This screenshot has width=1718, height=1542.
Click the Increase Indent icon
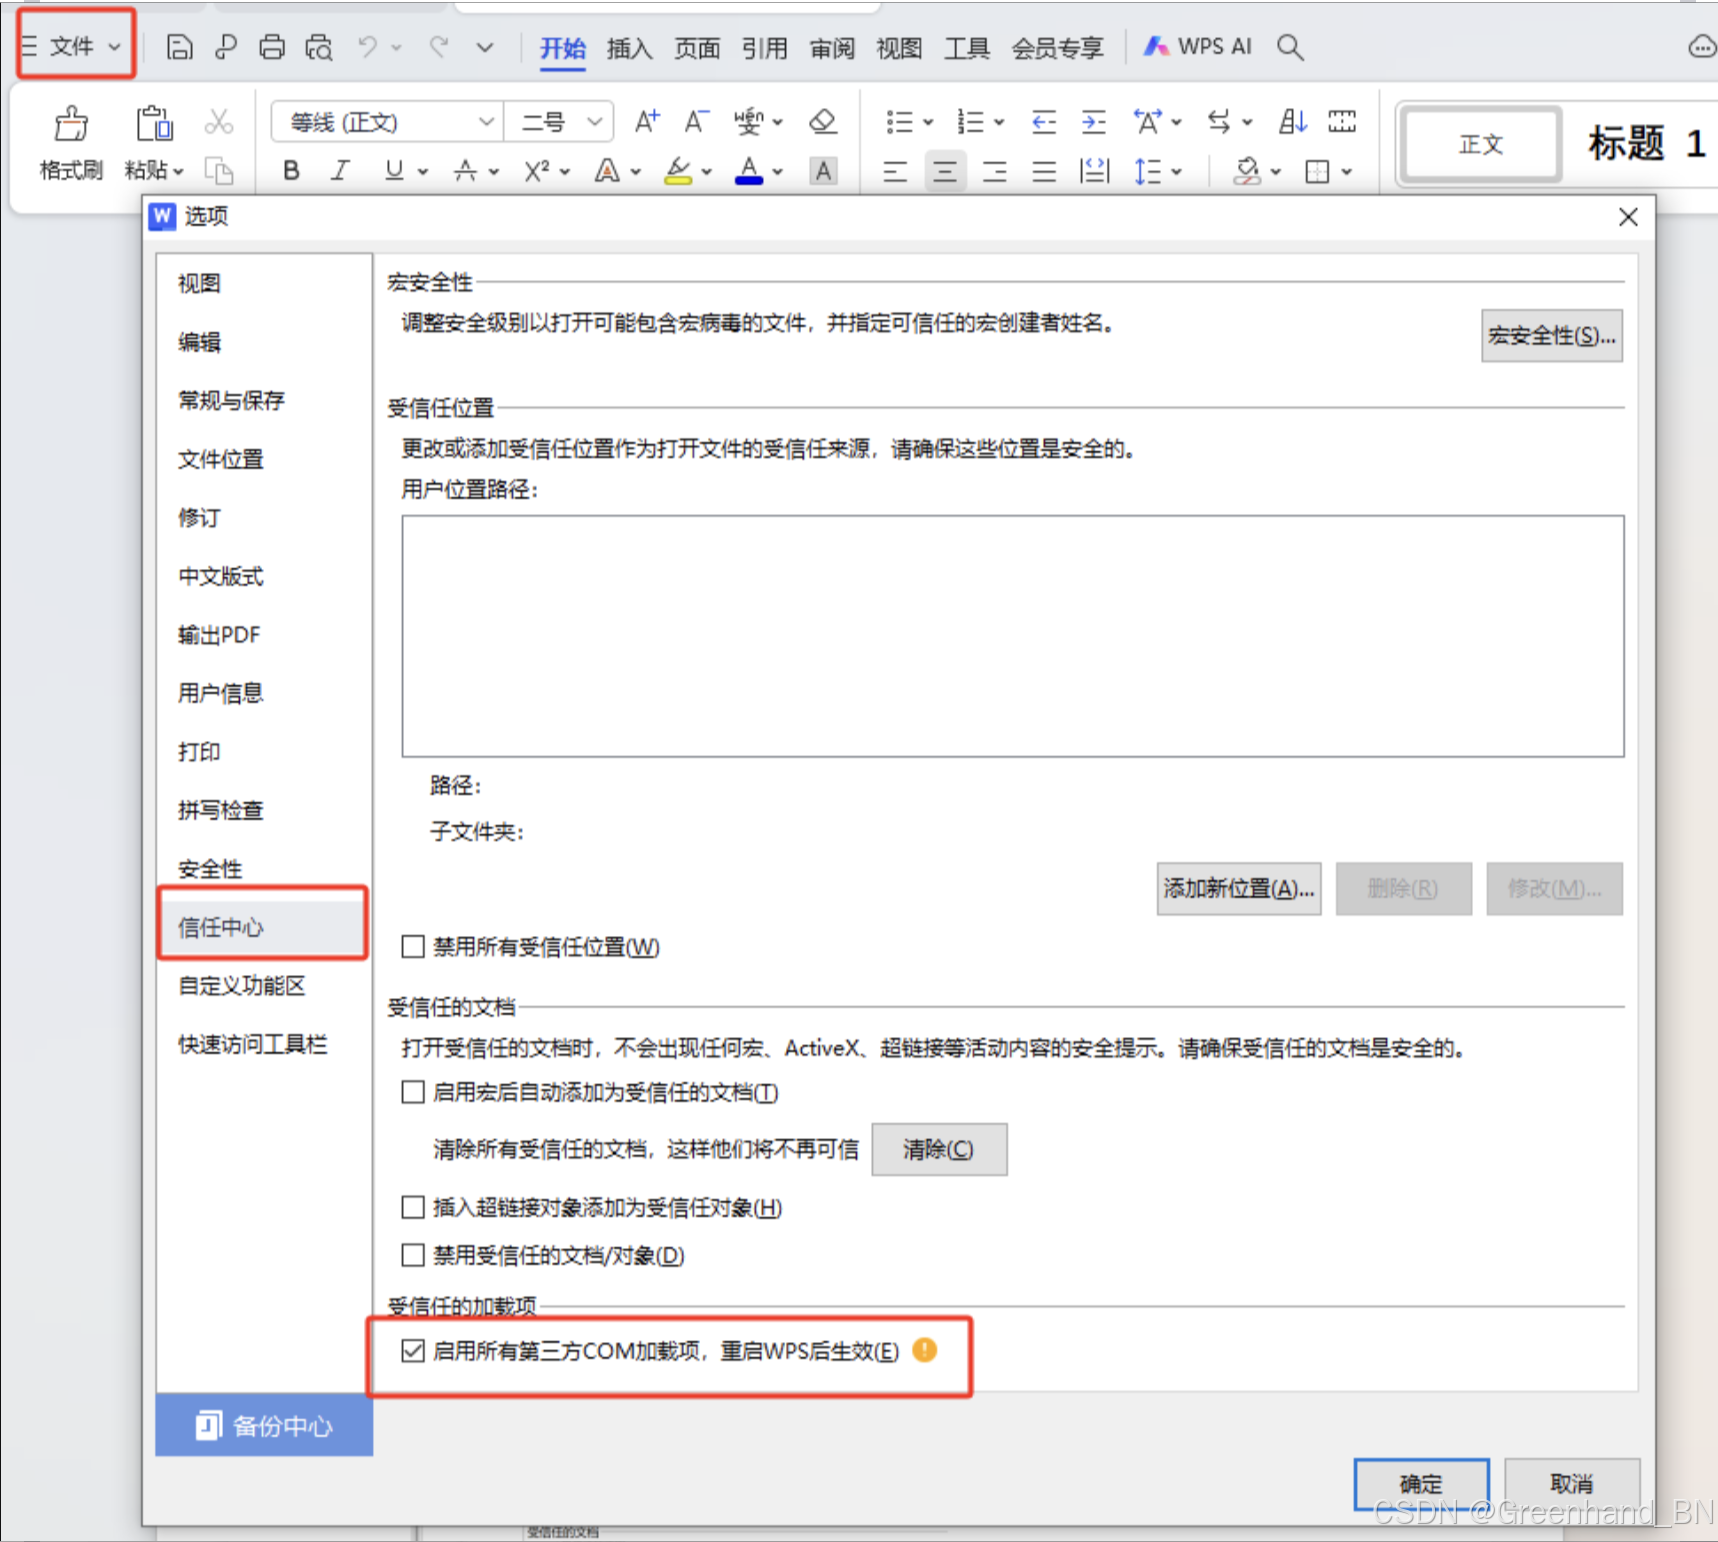[1094, 122]
